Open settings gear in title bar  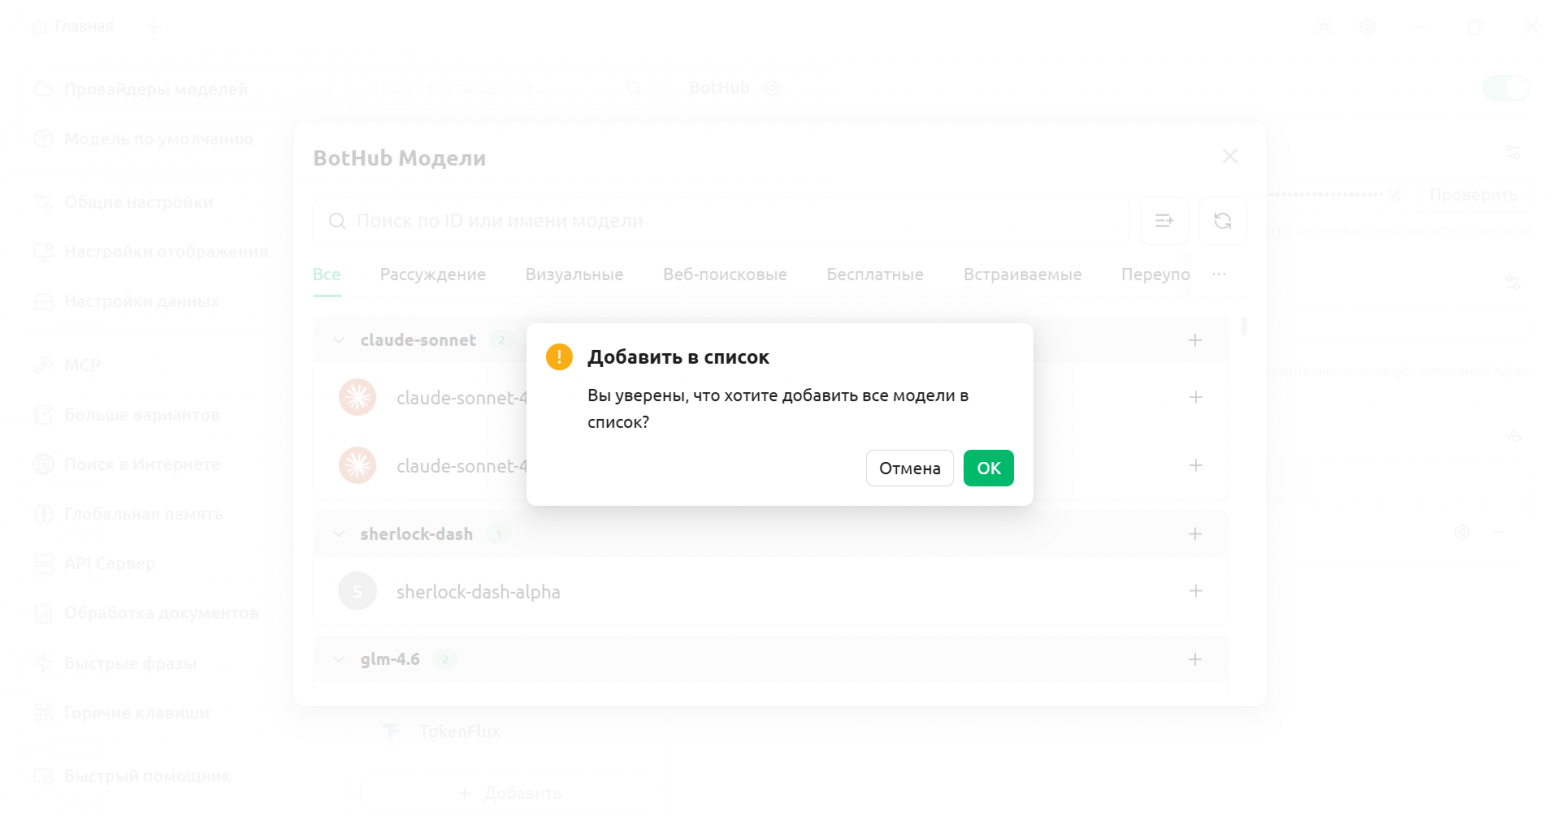tap(1367, 27)
